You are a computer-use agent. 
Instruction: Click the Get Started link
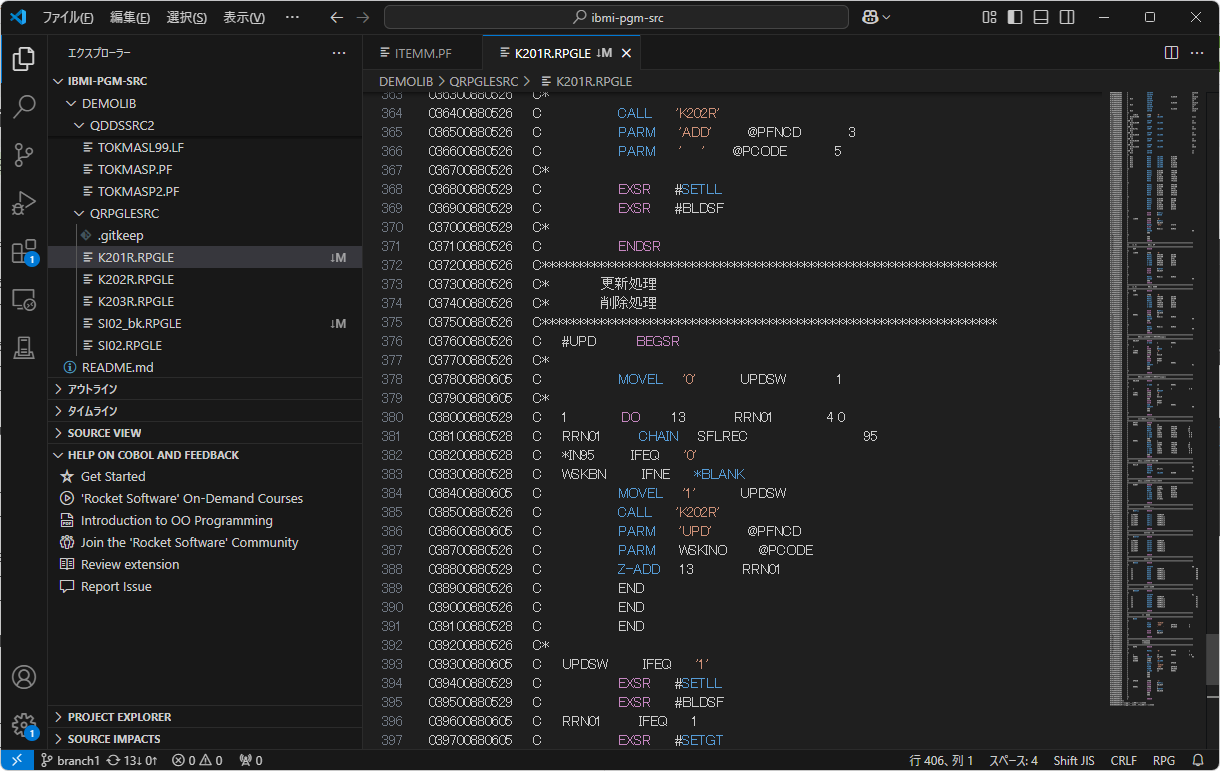(113, 477)
